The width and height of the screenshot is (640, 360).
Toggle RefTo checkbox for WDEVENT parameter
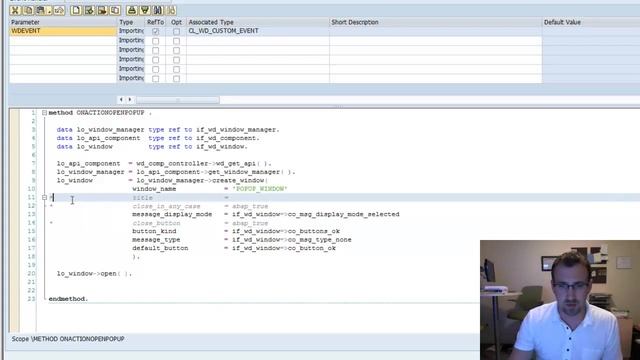click(x=156, y=31)
